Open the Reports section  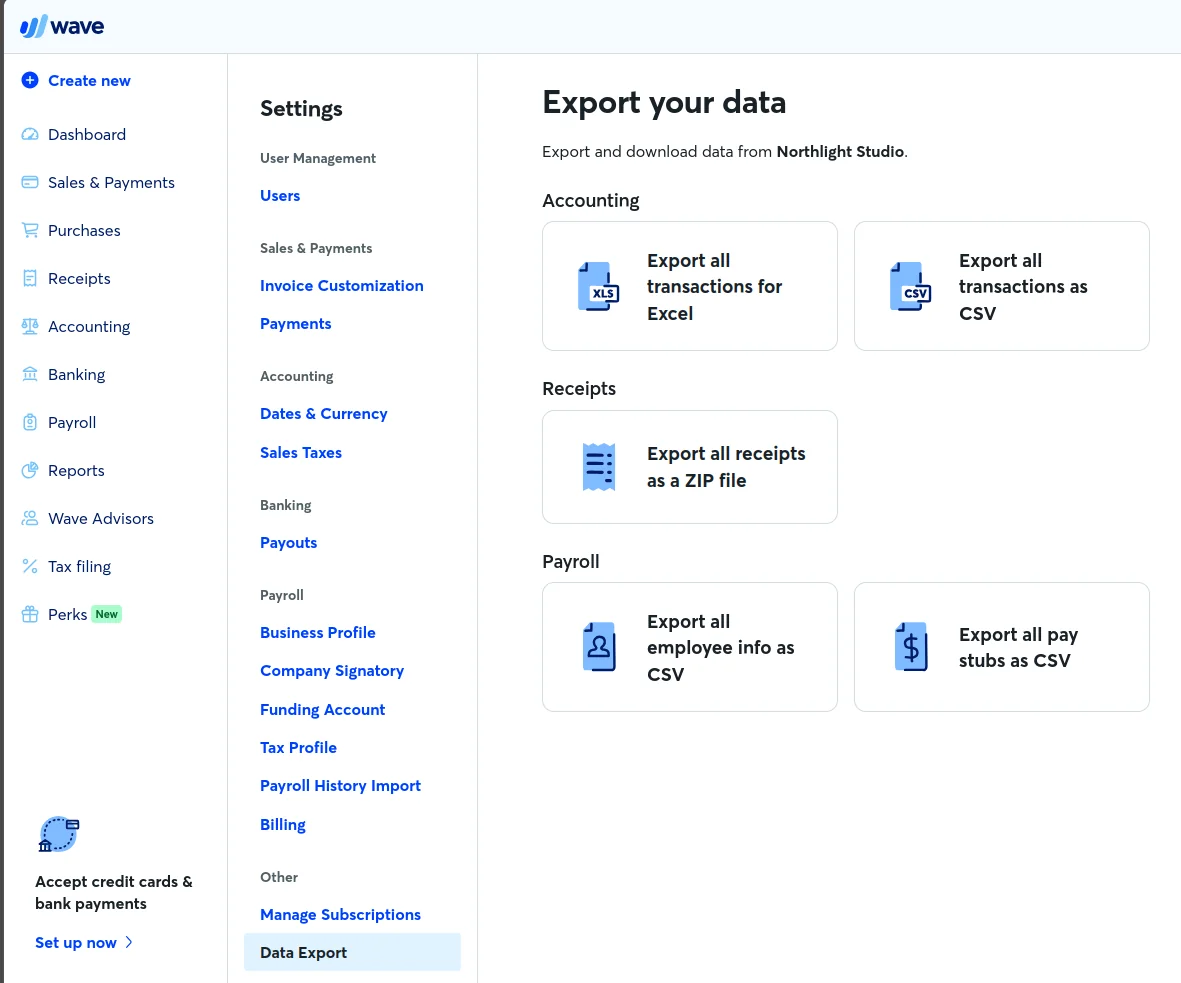click(x=76, y=471)
